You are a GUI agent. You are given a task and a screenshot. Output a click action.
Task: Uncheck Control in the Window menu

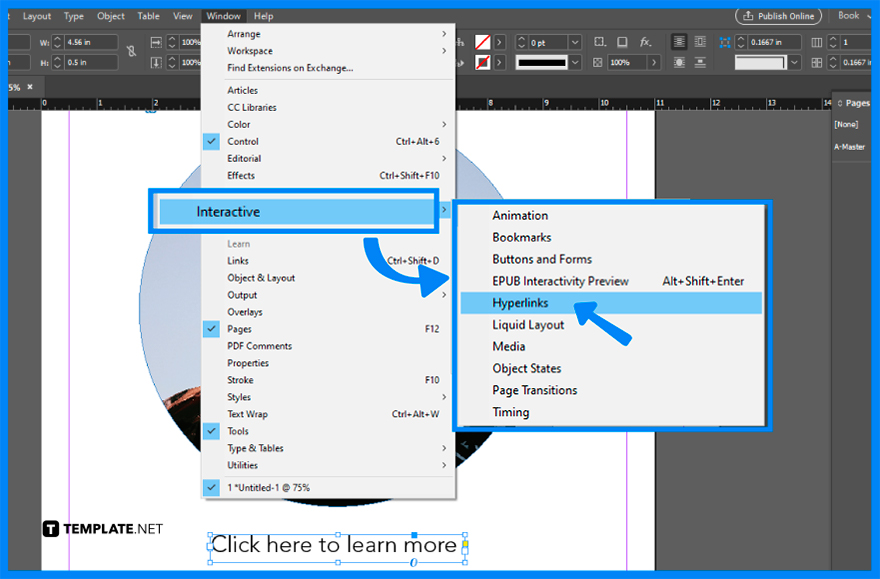pos(243,141)
